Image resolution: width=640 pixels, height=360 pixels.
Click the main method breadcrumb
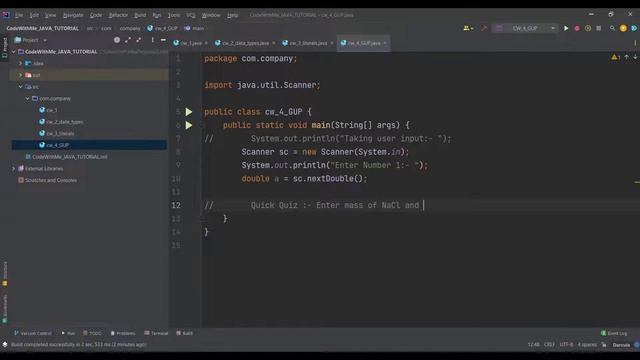194,28
